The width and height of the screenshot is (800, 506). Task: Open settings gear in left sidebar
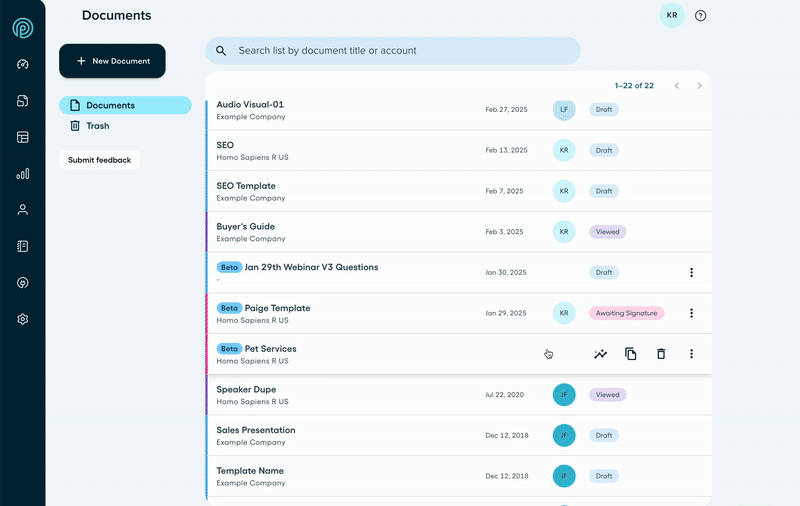22,319
